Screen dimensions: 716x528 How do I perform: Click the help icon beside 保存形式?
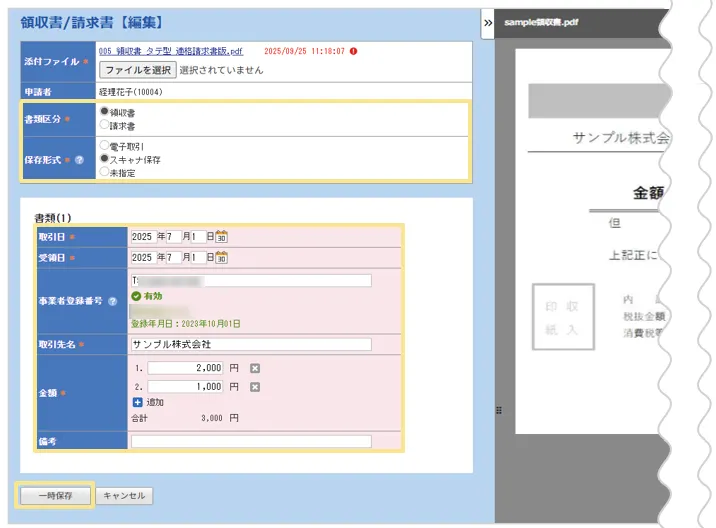coord(79,160)
